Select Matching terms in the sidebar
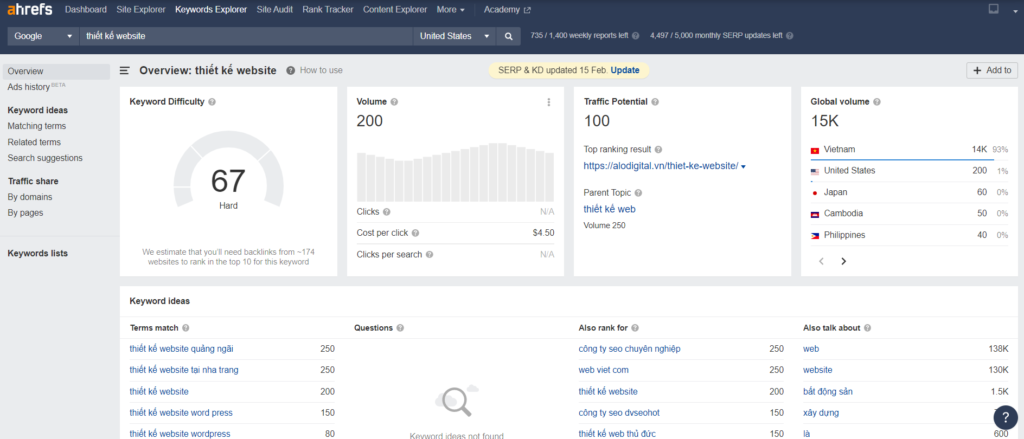This screenshot has height=439, width=1024. click(x=36, y=126)
